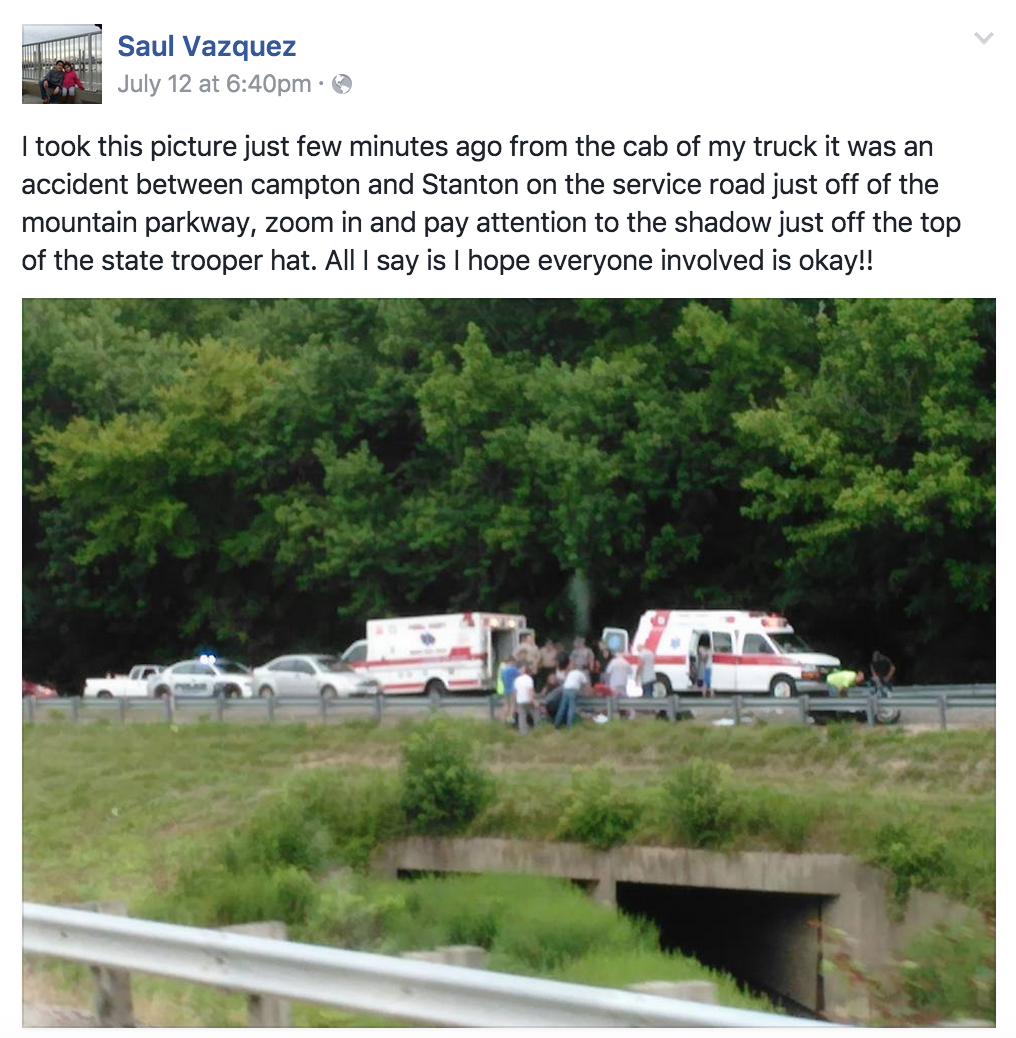This screenshot has width=1016, height=1038.
Task: Click the silver sedan behind the ambulance
Action: tap(311, 676)
